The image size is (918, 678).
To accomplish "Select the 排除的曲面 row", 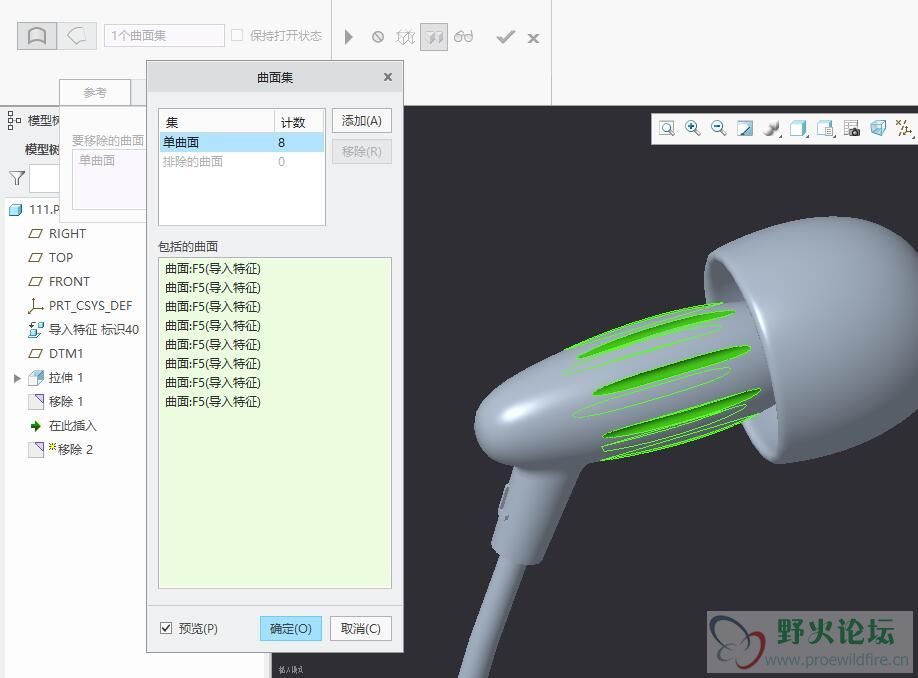I will pos(242,162).
